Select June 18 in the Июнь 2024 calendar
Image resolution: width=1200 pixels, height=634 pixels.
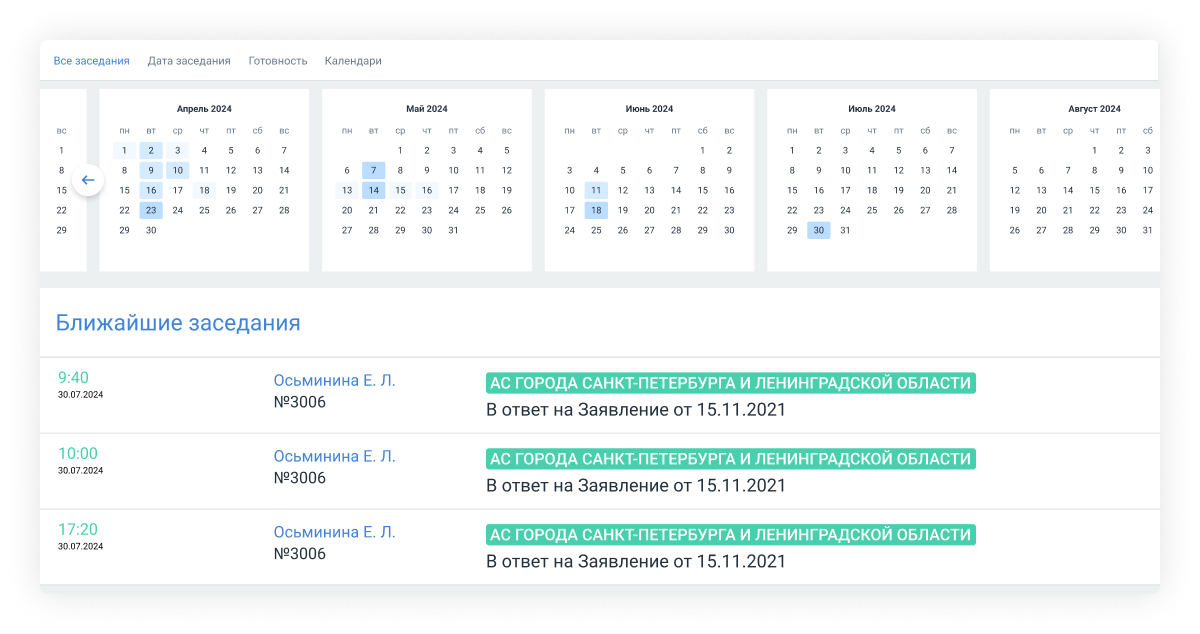pyautogui.click(x=596, y=210)
